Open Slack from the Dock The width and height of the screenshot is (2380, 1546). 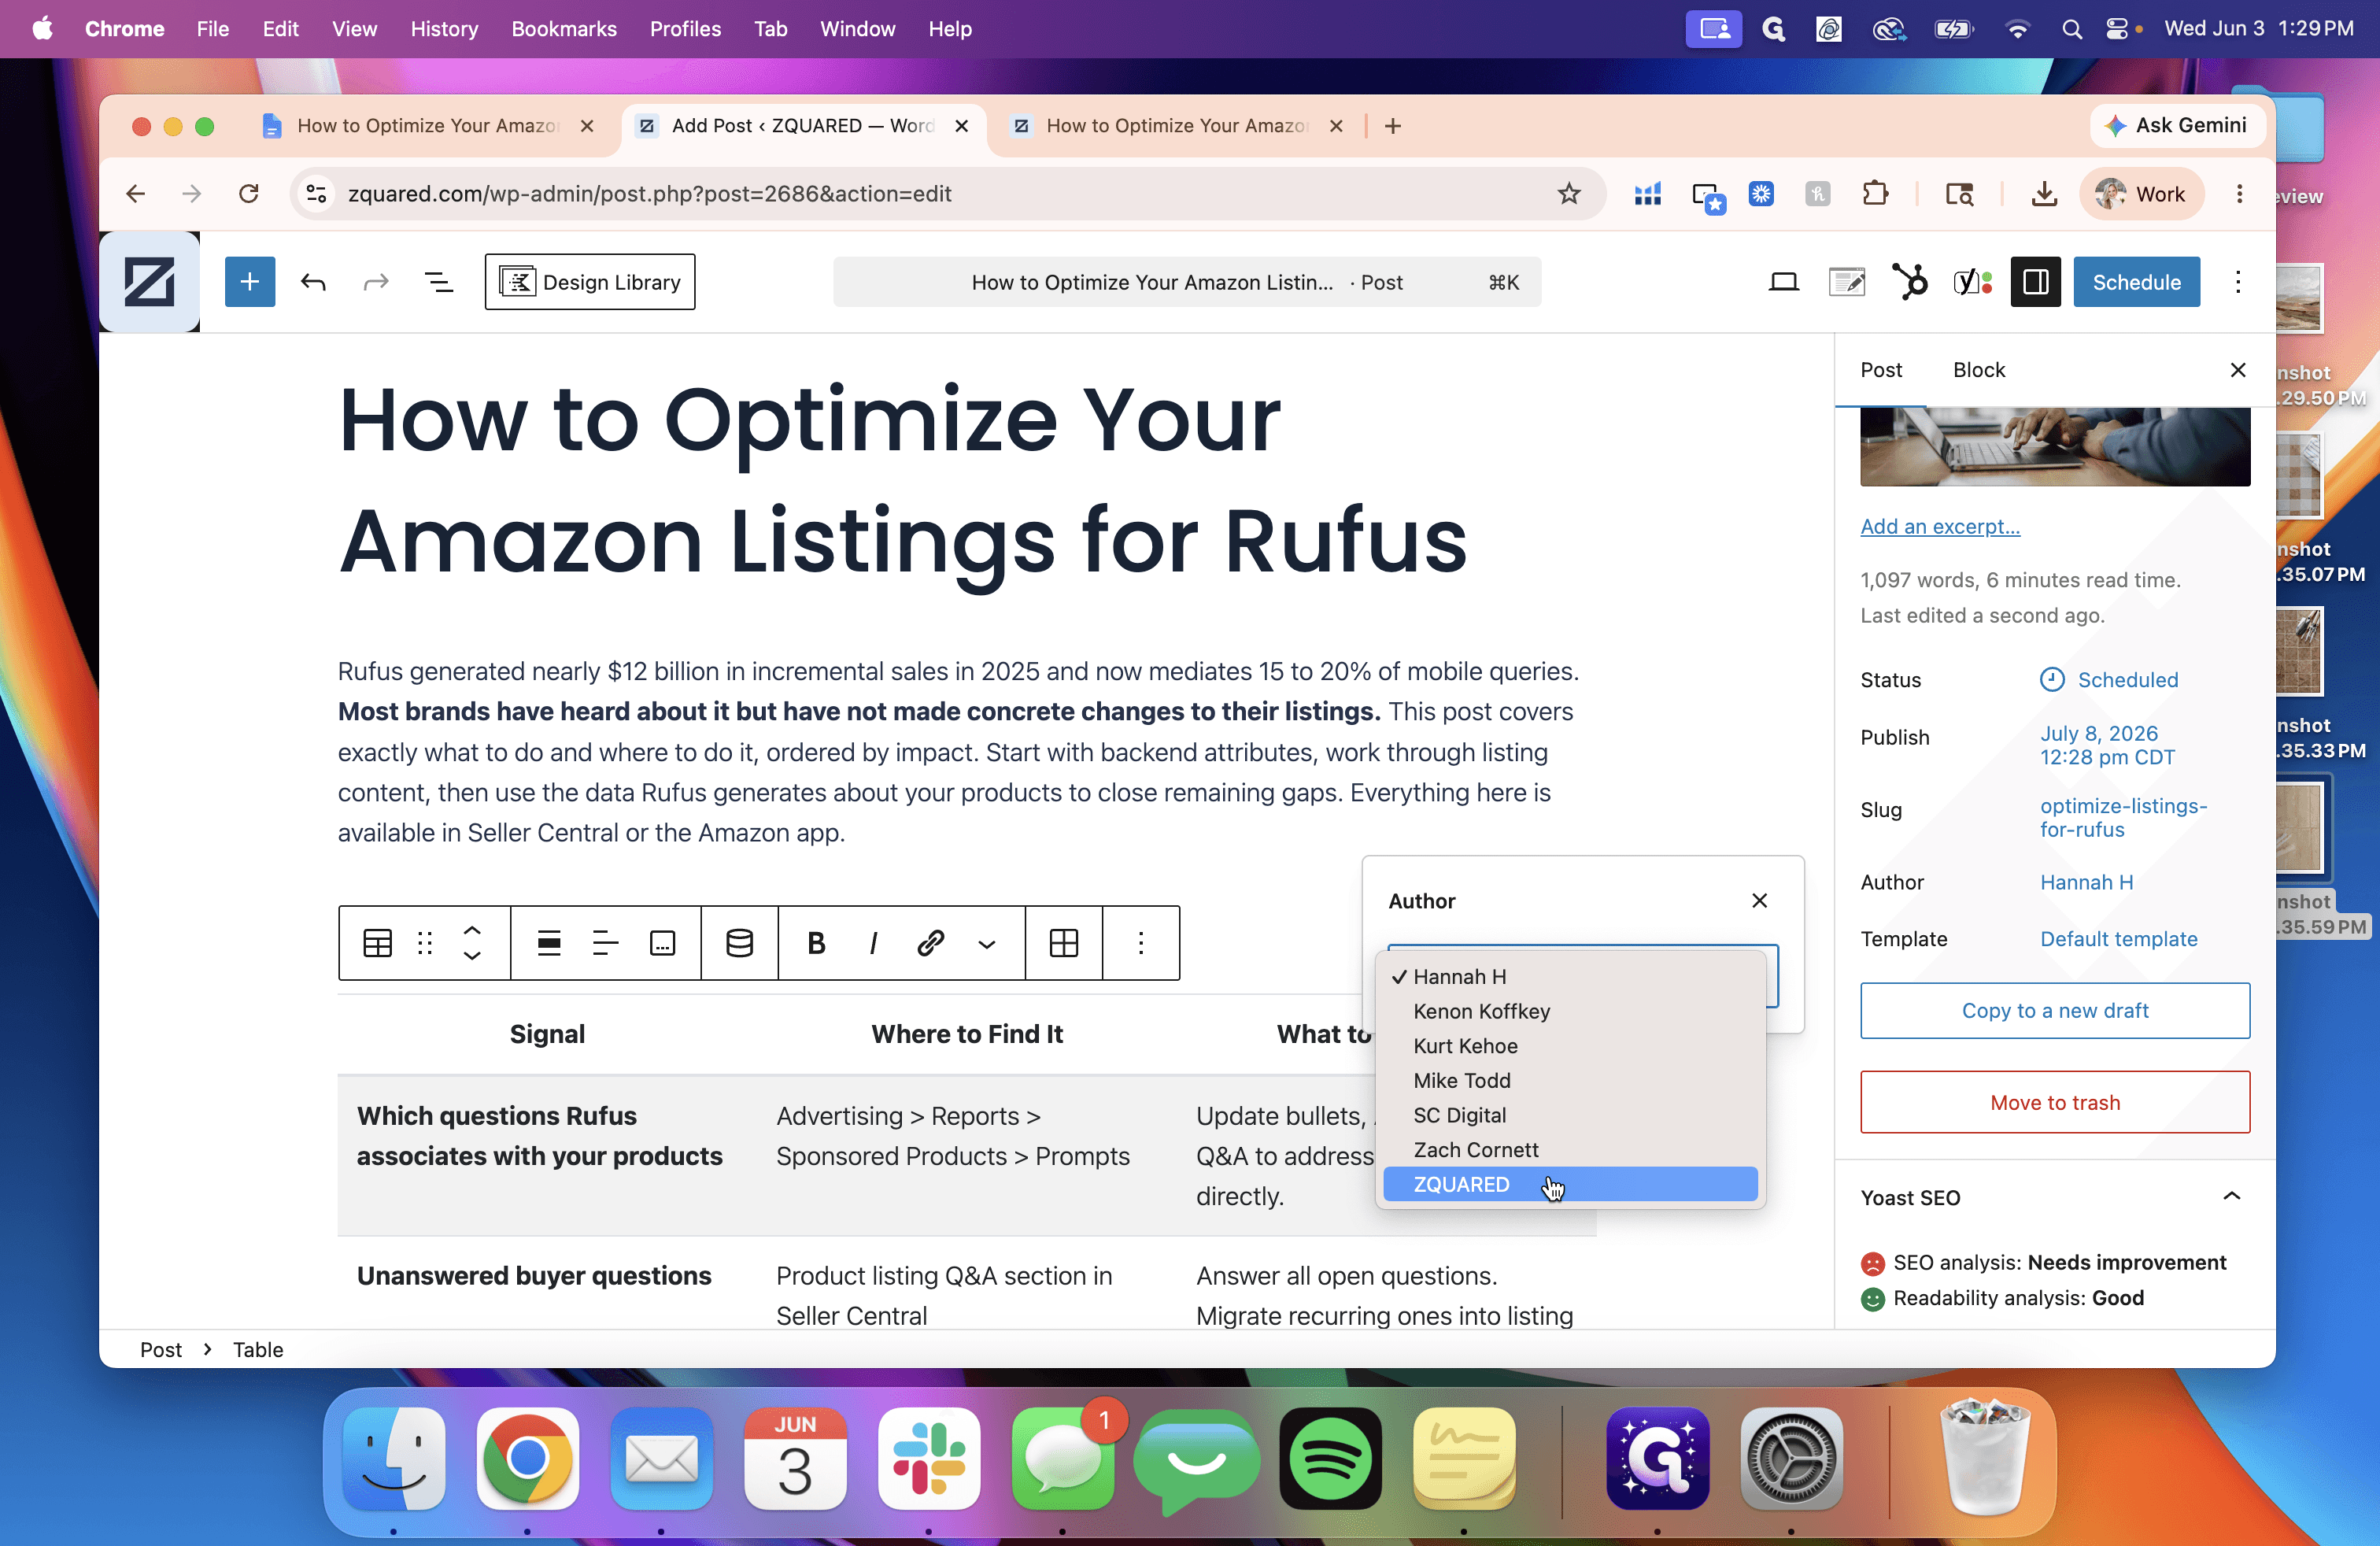tap(929, 1458)
